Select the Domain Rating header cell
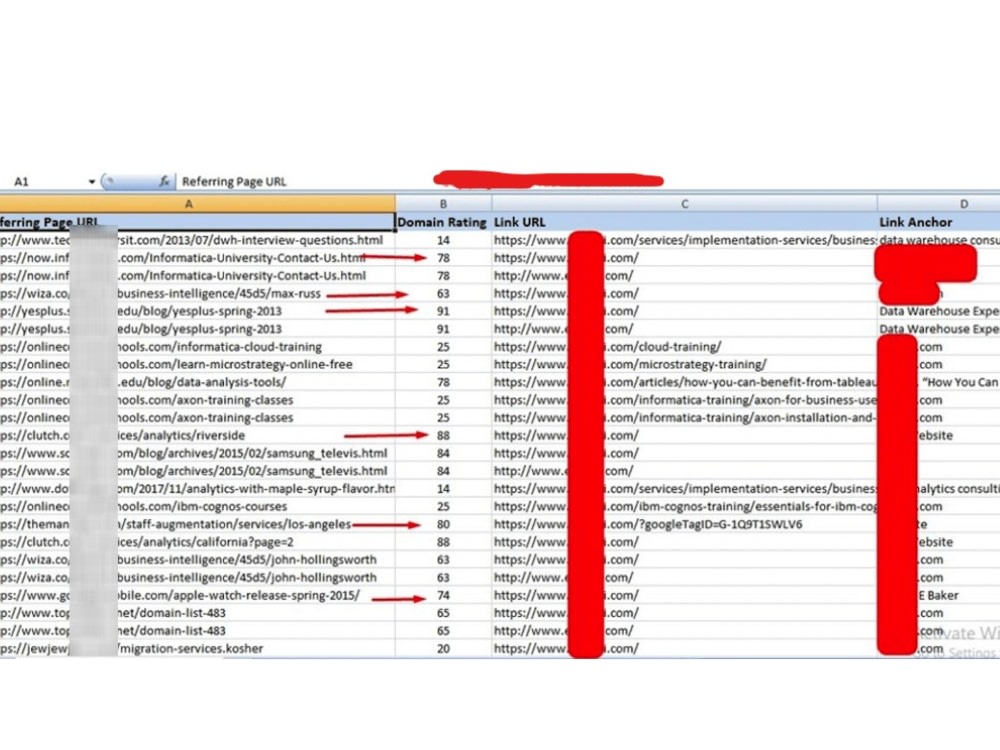The width and height of the screenshot is (1000, 750). pos(443,222)
